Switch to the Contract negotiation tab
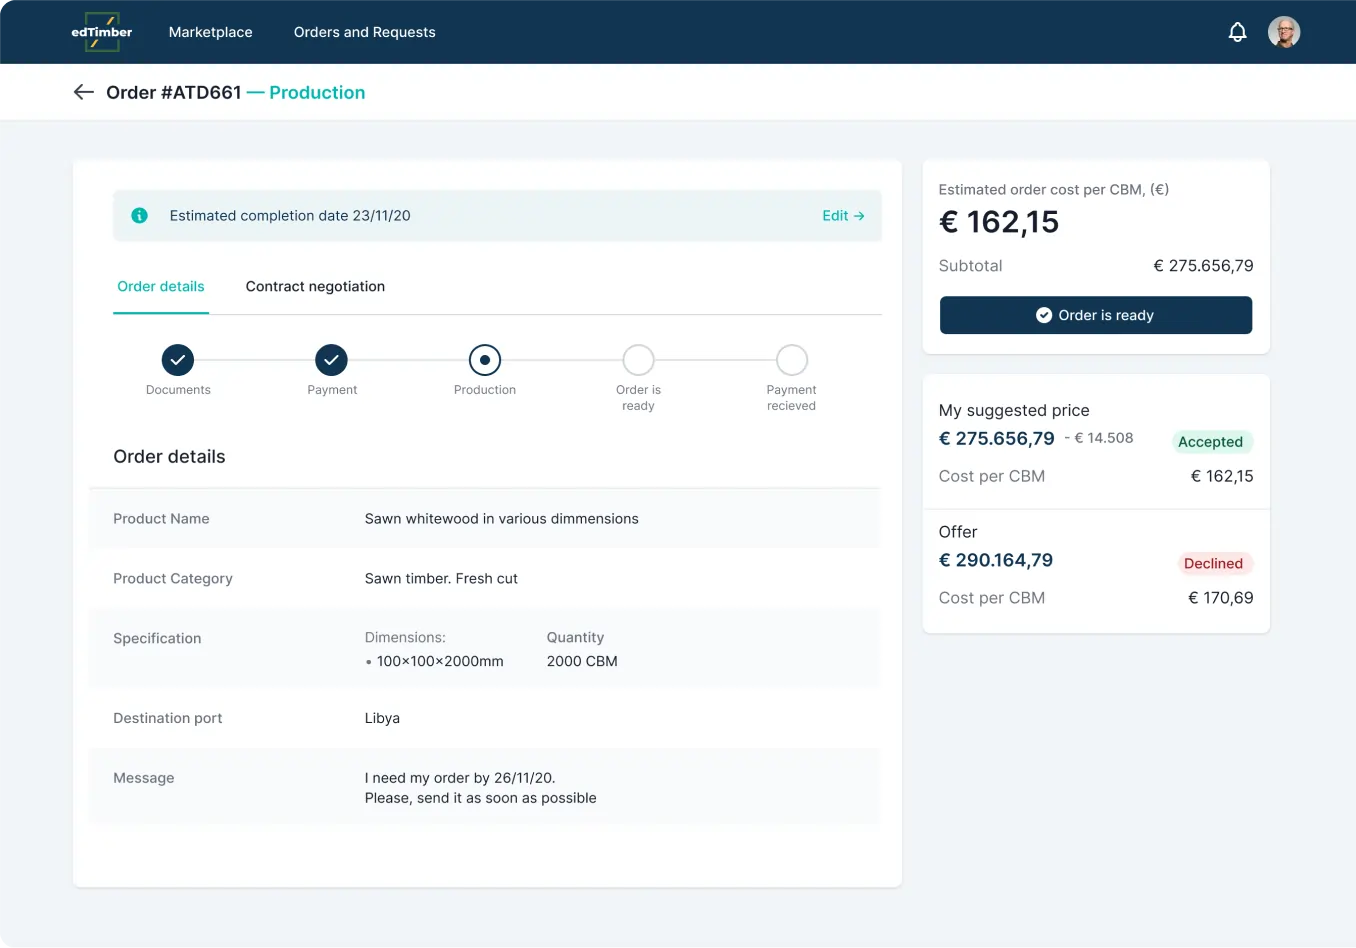1356x948 pixels. coord(315,287)
